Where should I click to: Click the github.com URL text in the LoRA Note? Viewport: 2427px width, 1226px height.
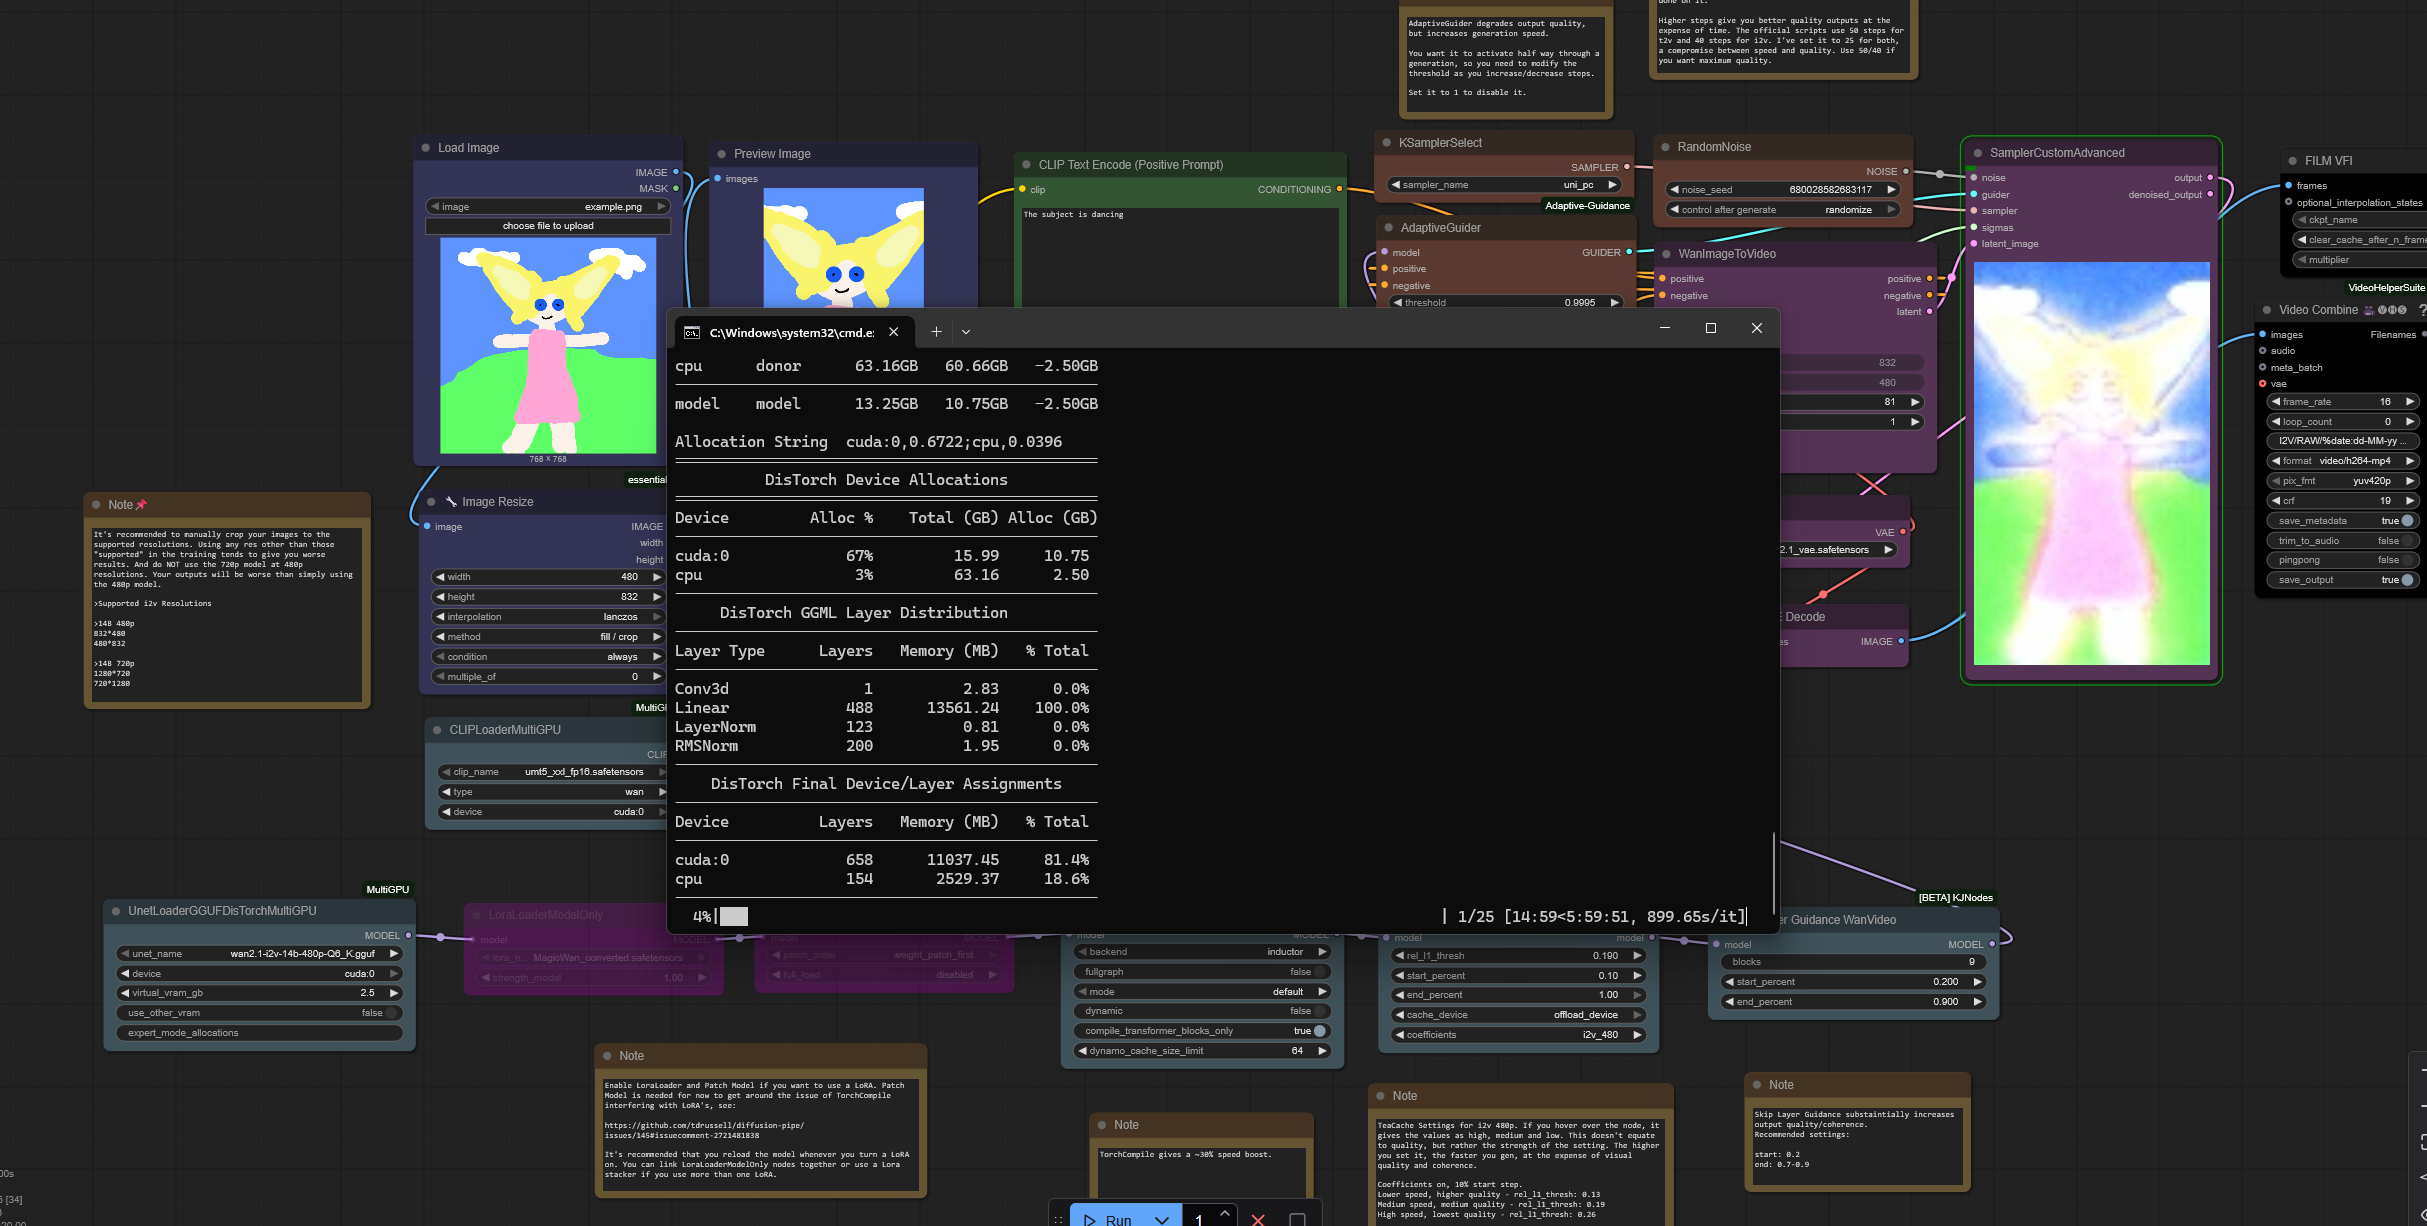(x=704, y=1130)
